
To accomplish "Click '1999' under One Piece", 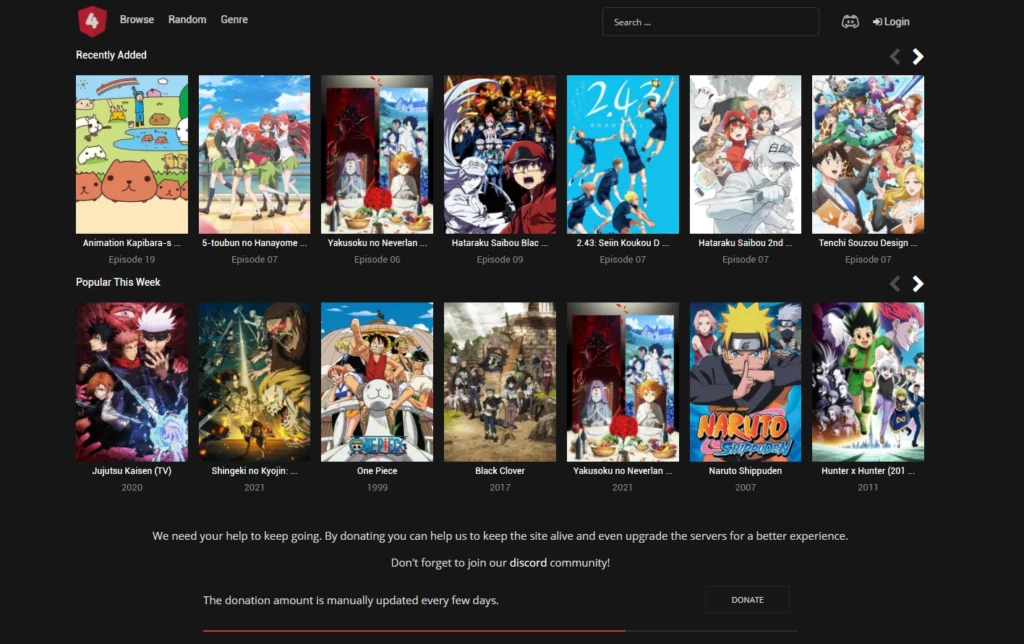I will (x=377, y=487).
